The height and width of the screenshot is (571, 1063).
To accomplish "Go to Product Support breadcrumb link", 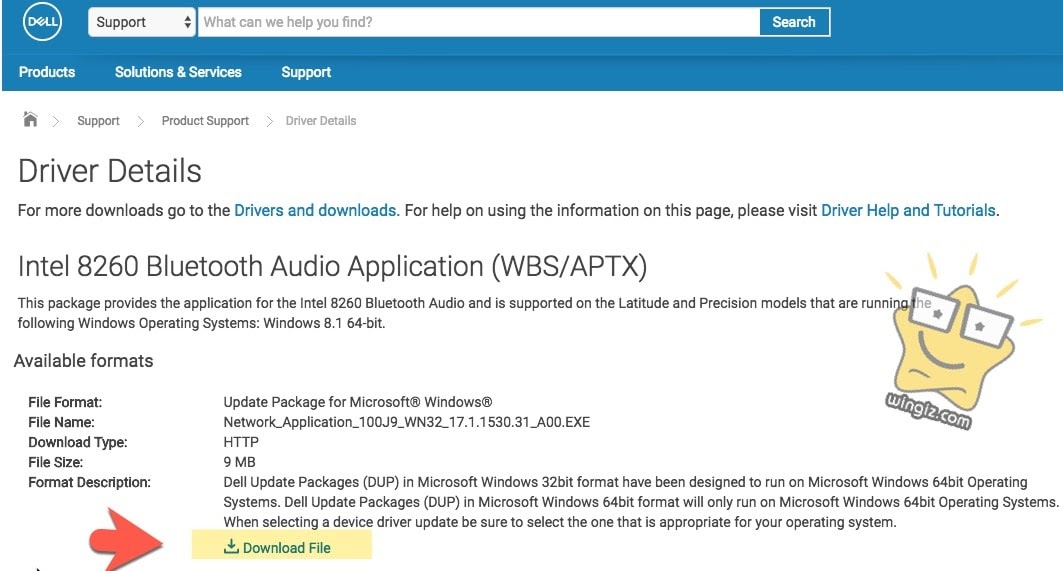I will pyautogui.click(x=205, y=121).
